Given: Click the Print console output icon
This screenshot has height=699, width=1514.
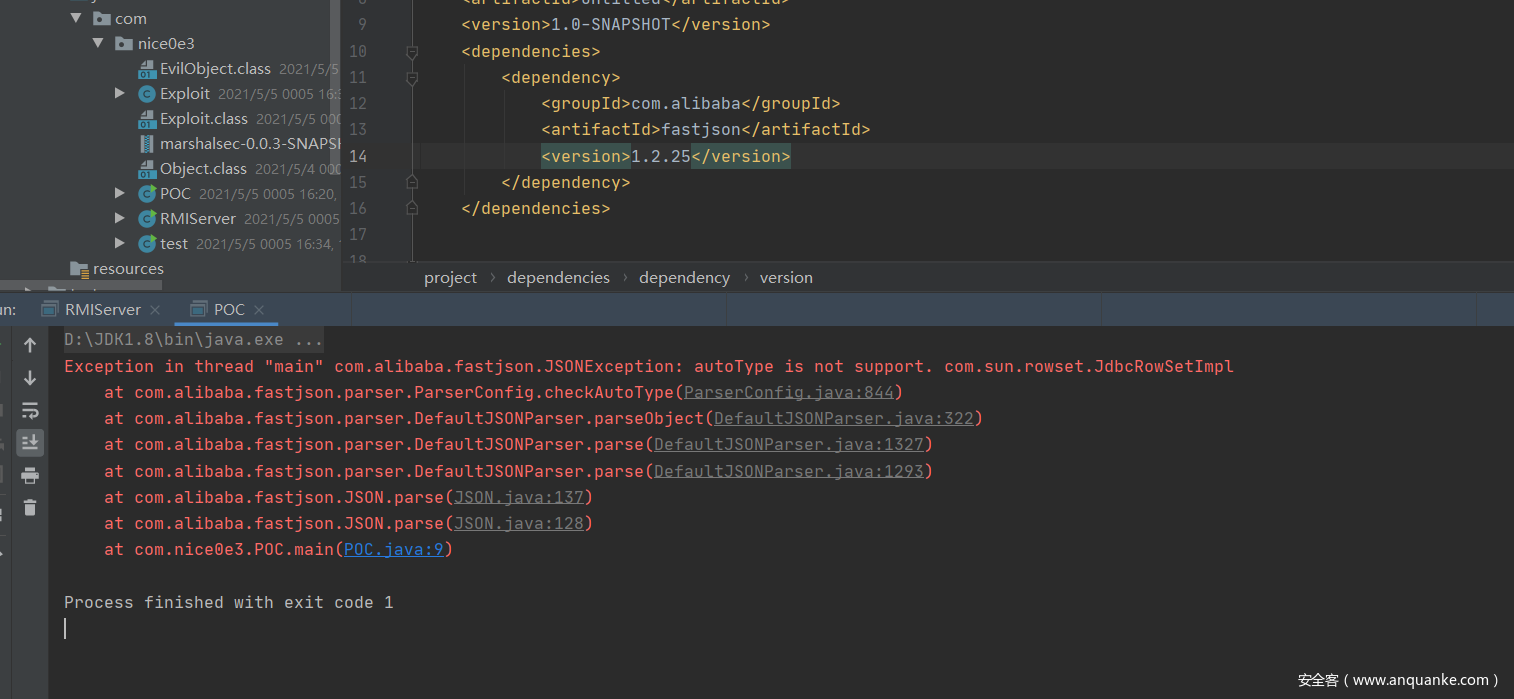Looking at the screenshot, I should pos(30,475).
